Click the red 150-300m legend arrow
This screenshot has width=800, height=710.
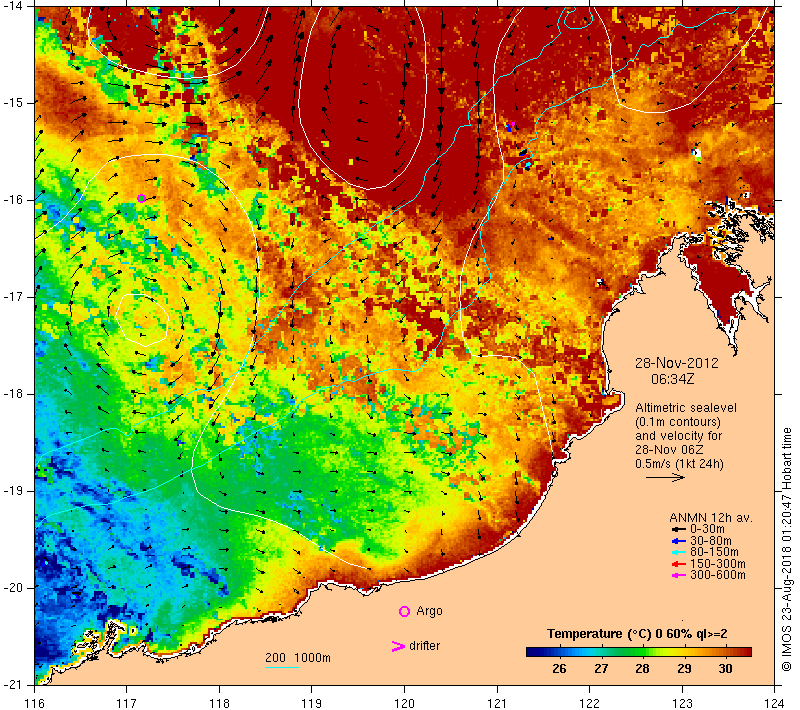pyautogui.click(x=679, y=564)
